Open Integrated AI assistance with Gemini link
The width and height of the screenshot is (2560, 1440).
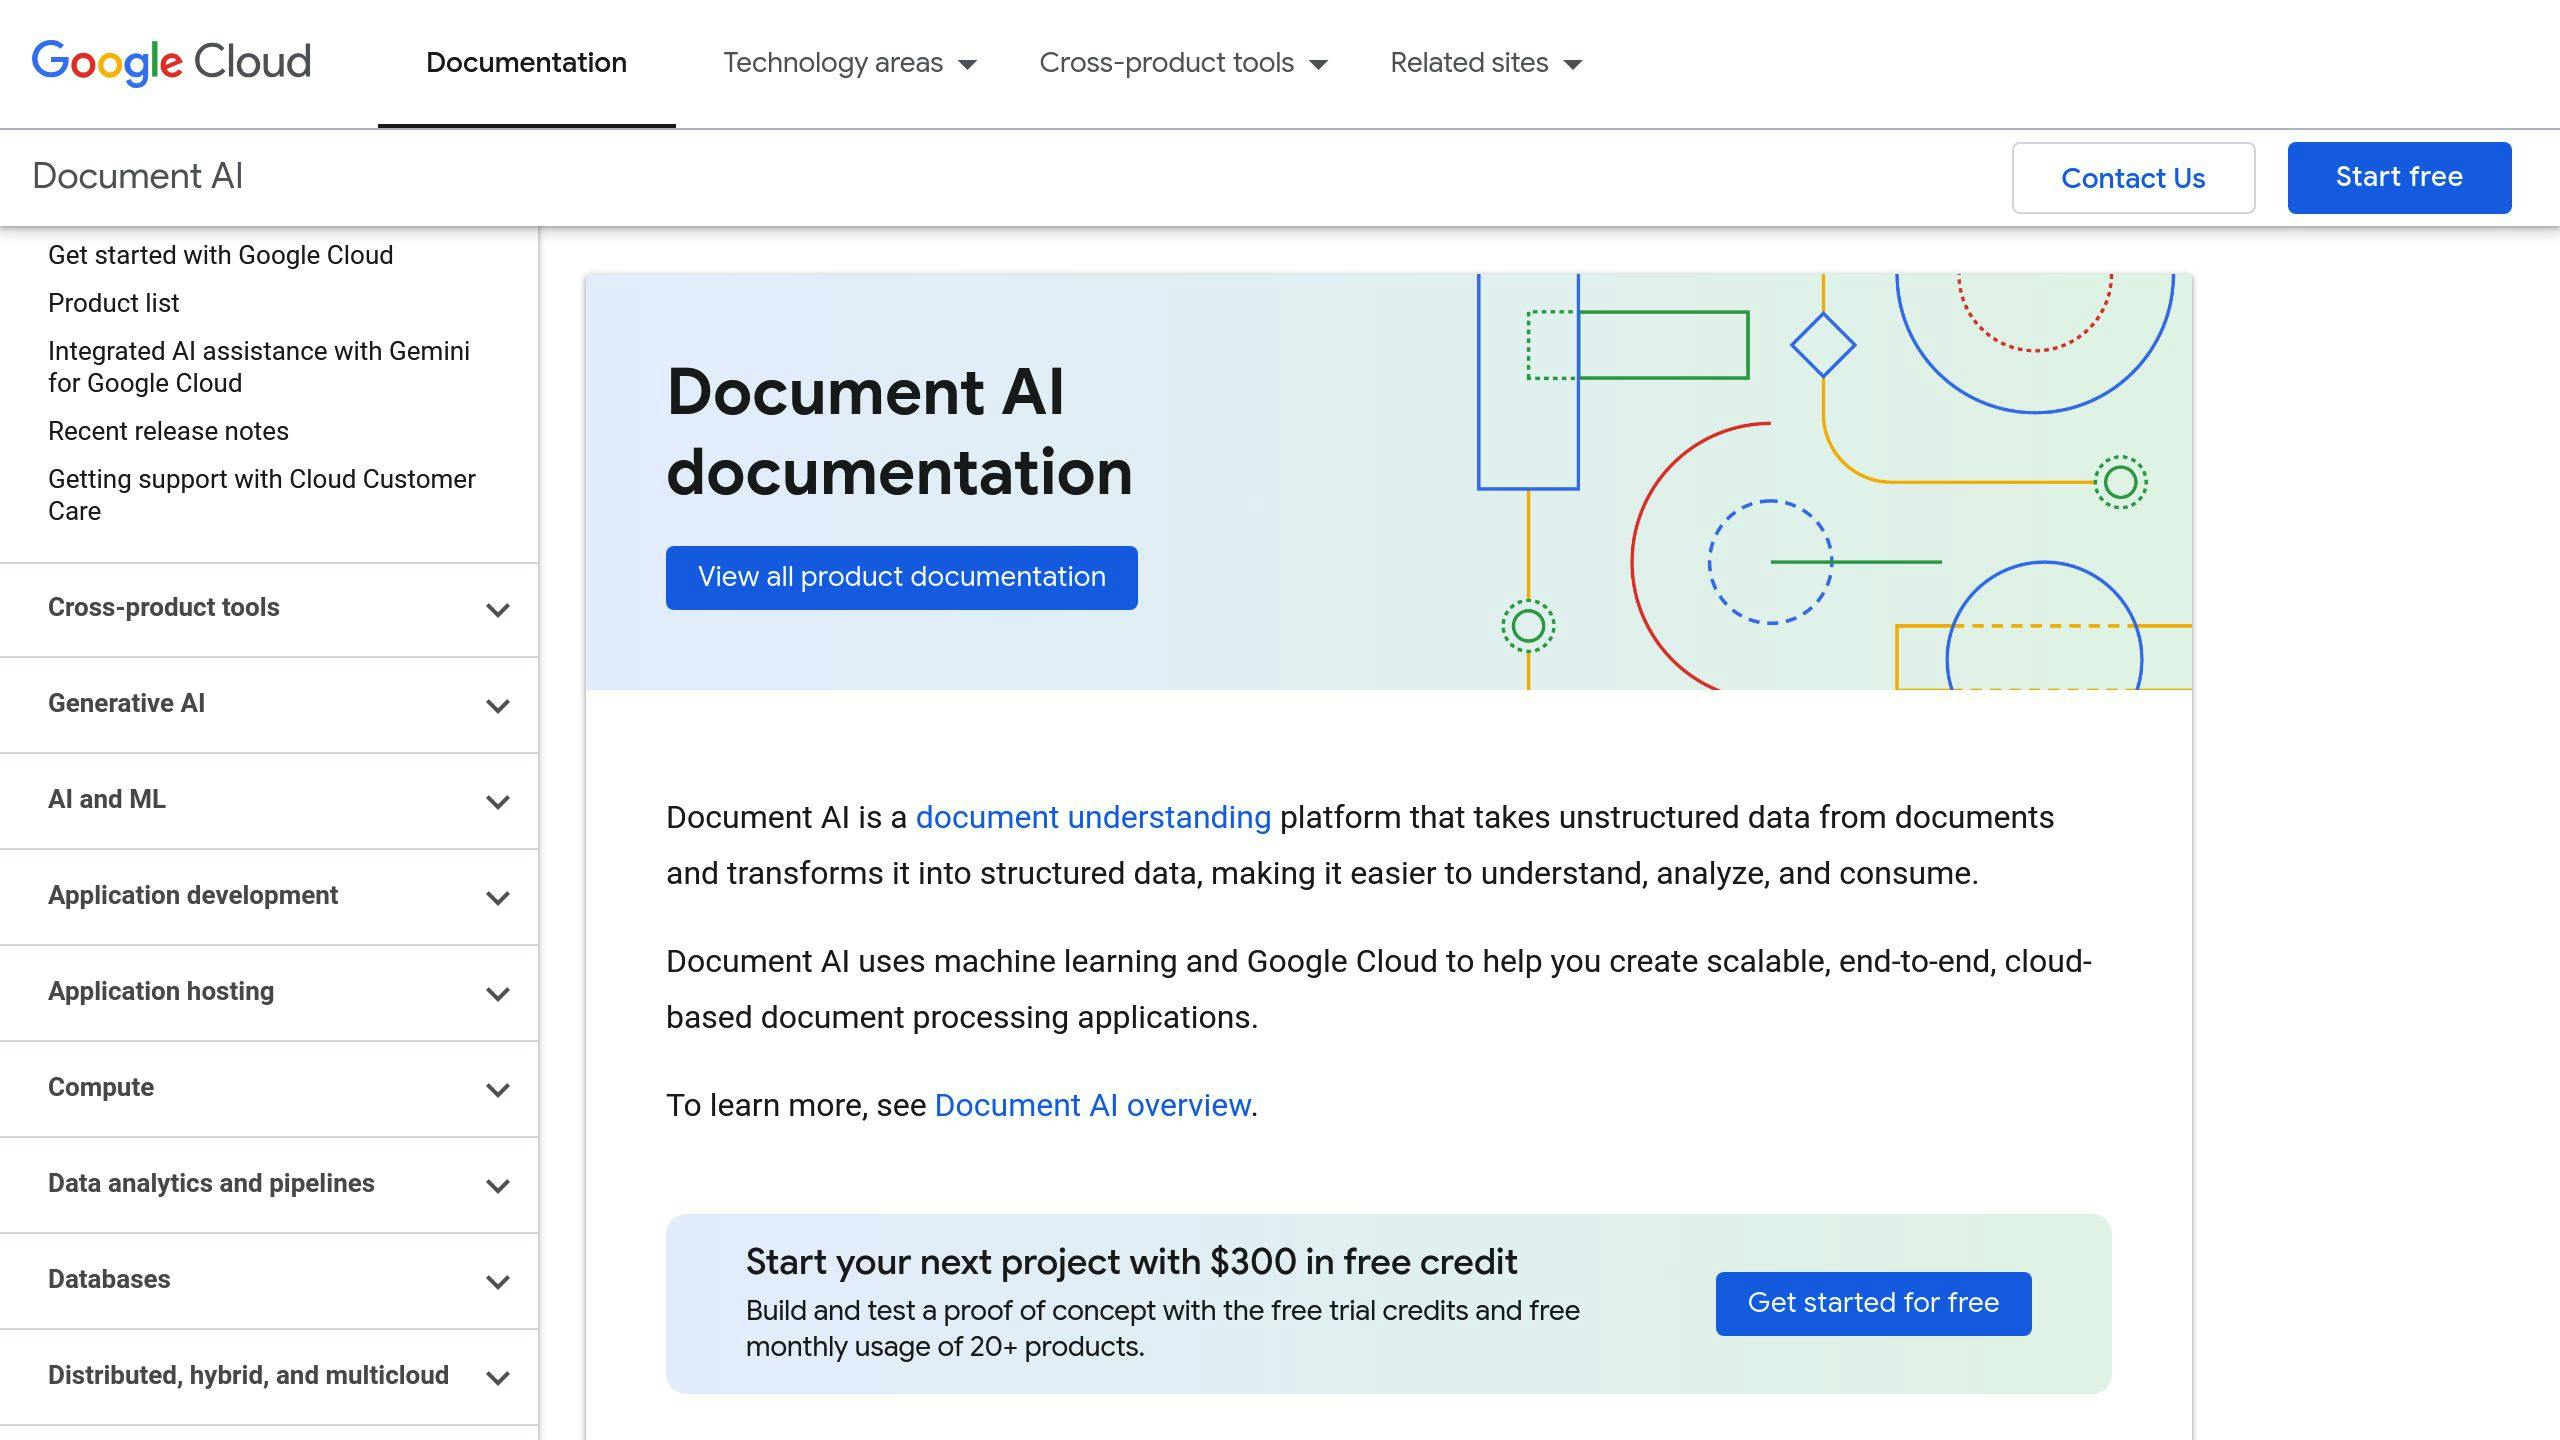coord(259,367)
